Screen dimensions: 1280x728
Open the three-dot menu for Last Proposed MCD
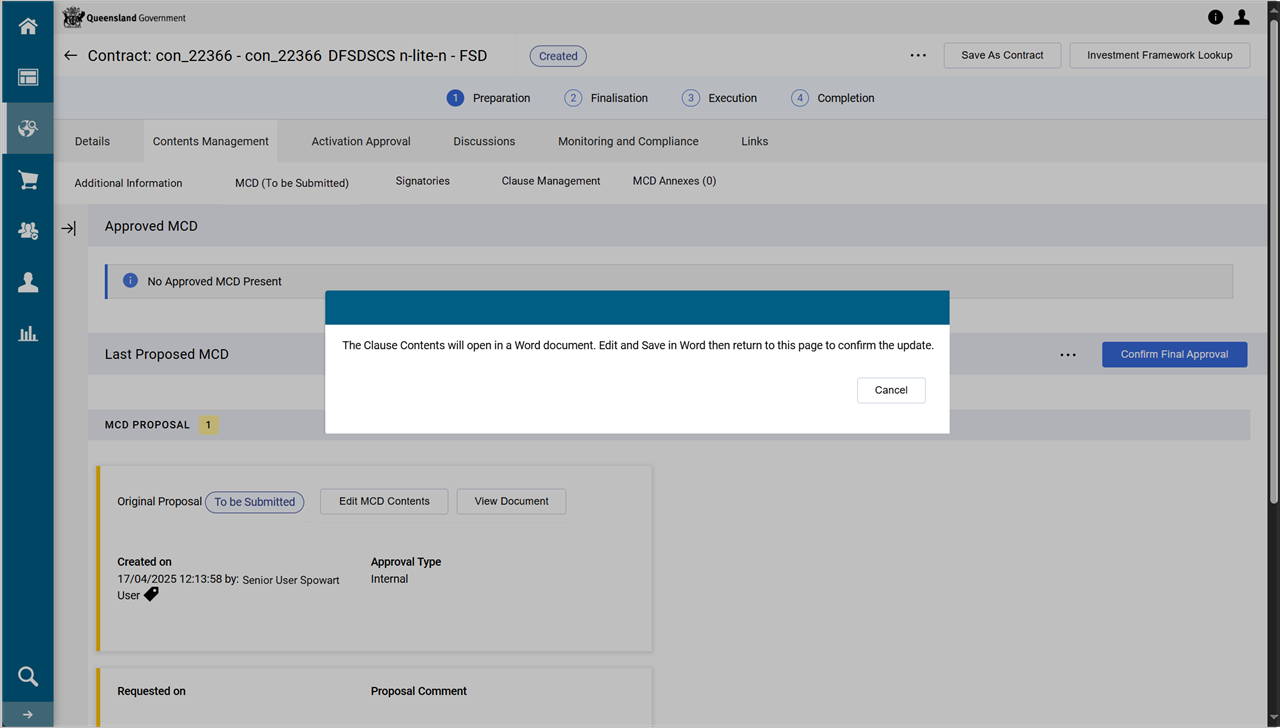point(1068,355)
